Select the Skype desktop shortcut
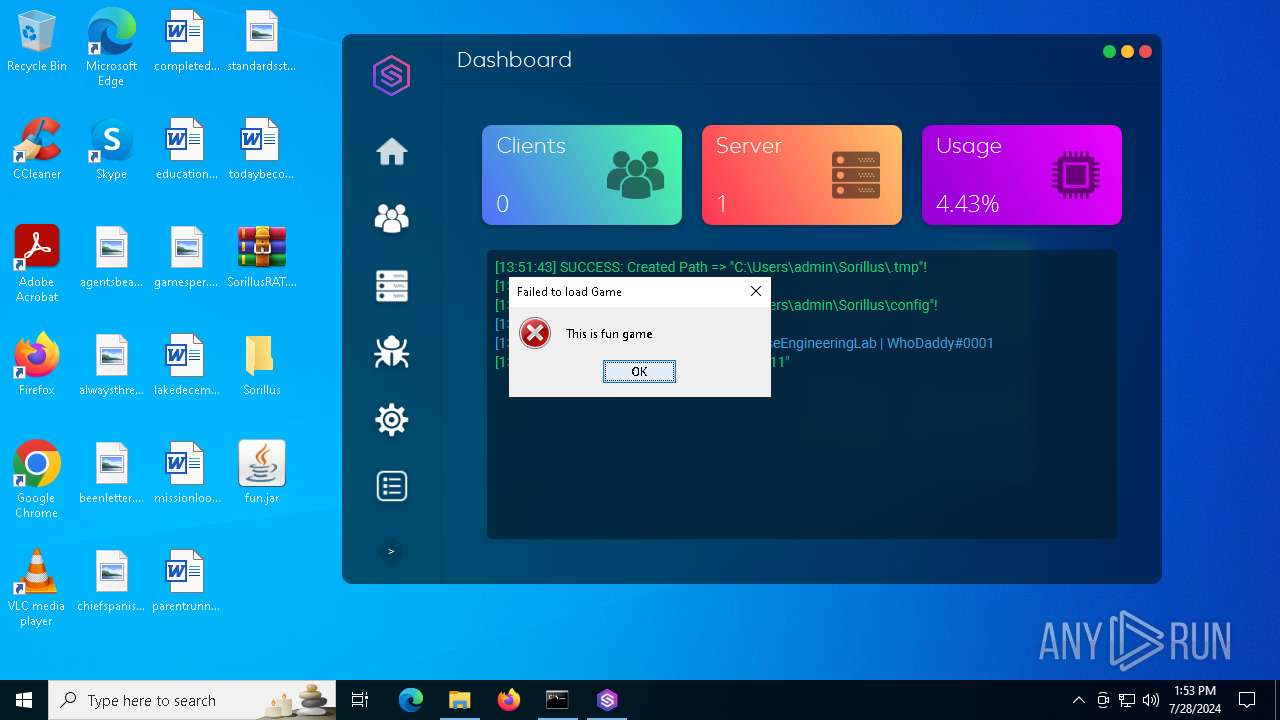Viewport: 1280px width, 720px height. coord(111,150)
